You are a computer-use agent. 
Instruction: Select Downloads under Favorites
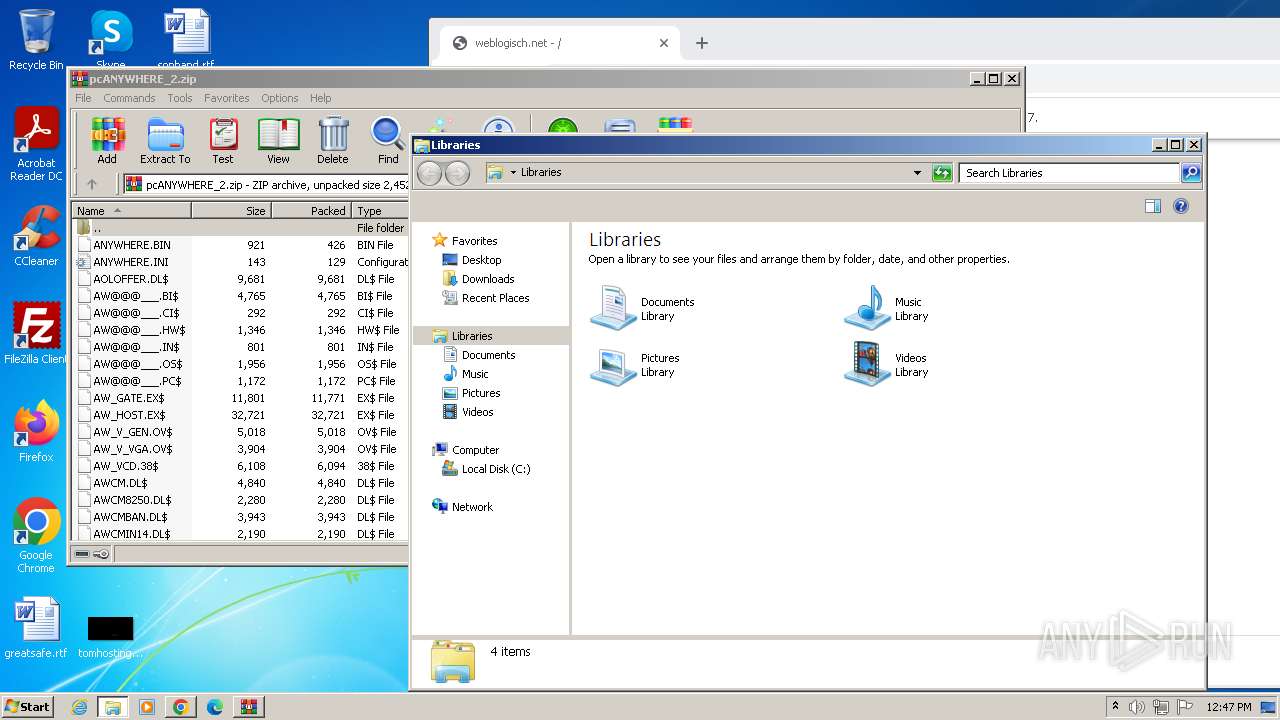[488, 279]
